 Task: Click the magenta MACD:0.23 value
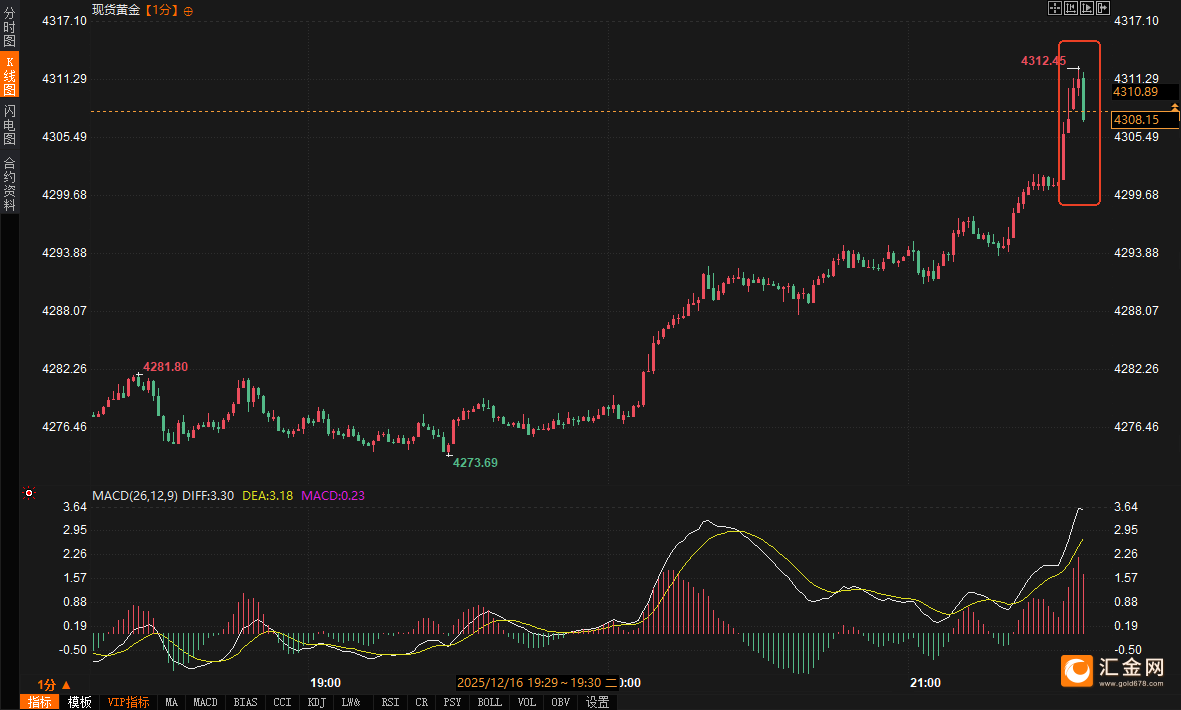pos(333,495)
